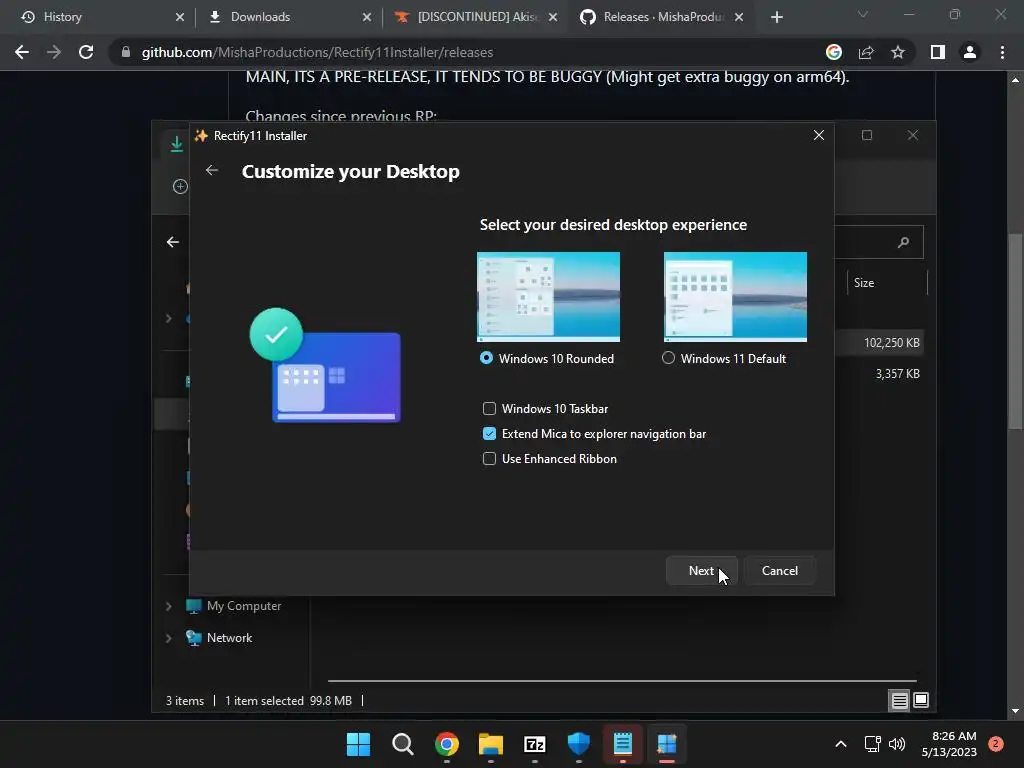Reload the GitHub page
This screenshot has height=768, width=1024.
pos(86,52)
